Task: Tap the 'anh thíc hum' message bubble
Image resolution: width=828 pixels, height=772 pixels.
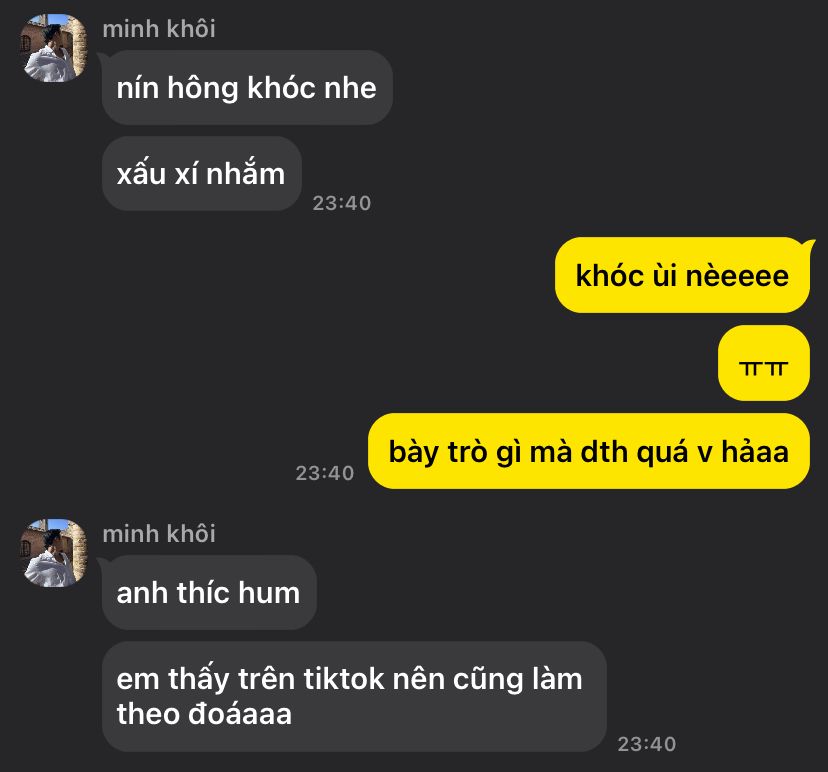Action: (209, 592)
